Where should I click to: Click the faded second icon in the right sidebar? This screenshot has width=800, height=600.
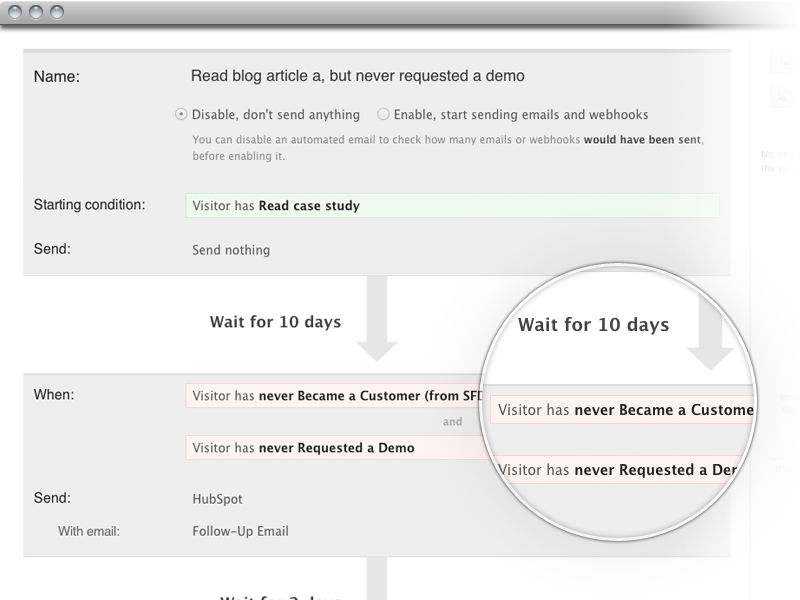[x=777, y=97]
